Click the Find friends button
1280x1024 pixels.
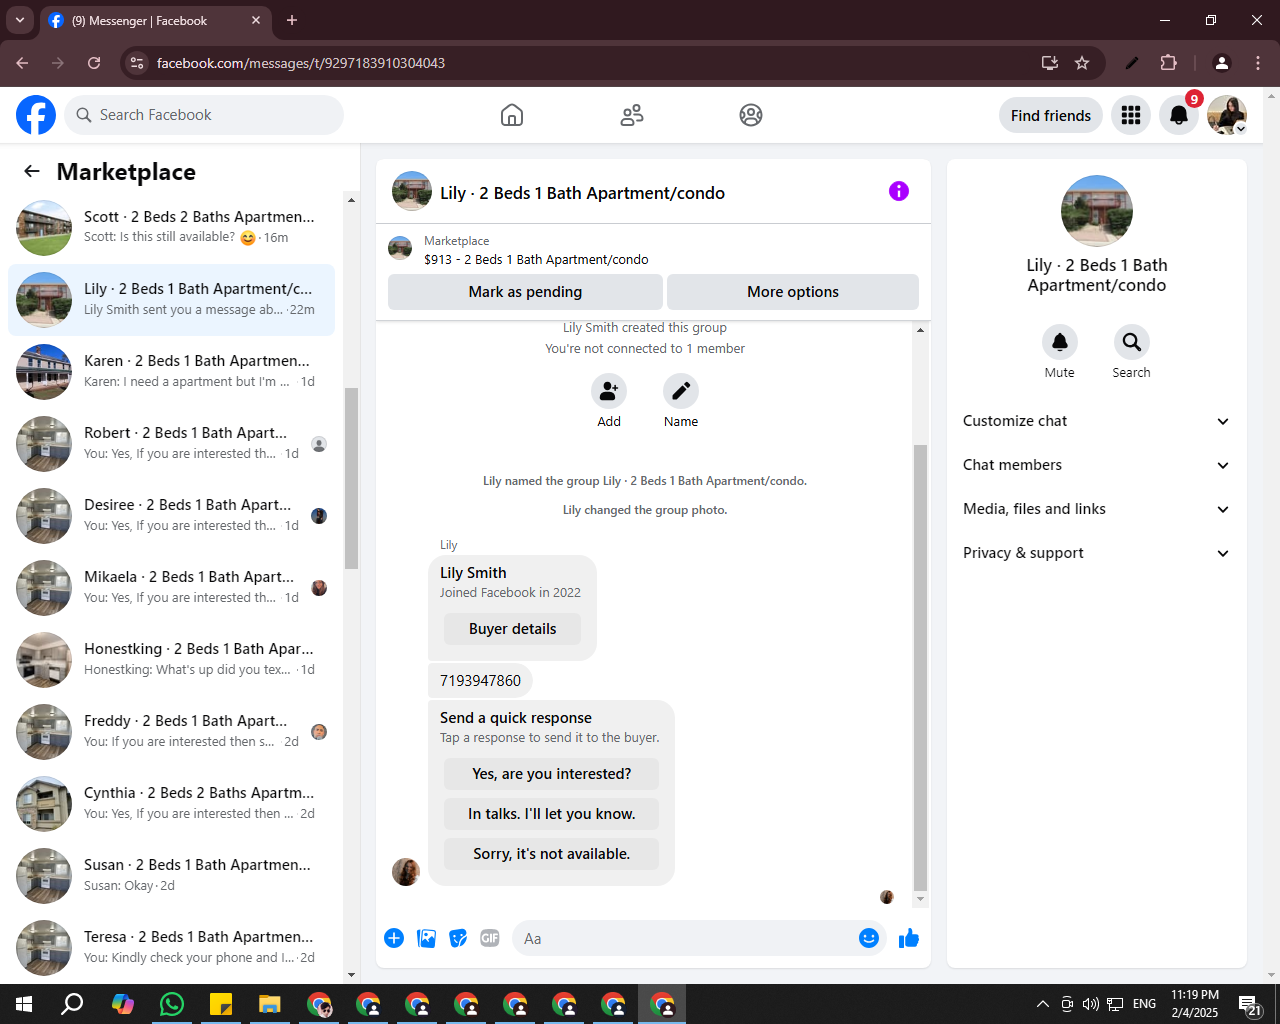coord(1051,115)
